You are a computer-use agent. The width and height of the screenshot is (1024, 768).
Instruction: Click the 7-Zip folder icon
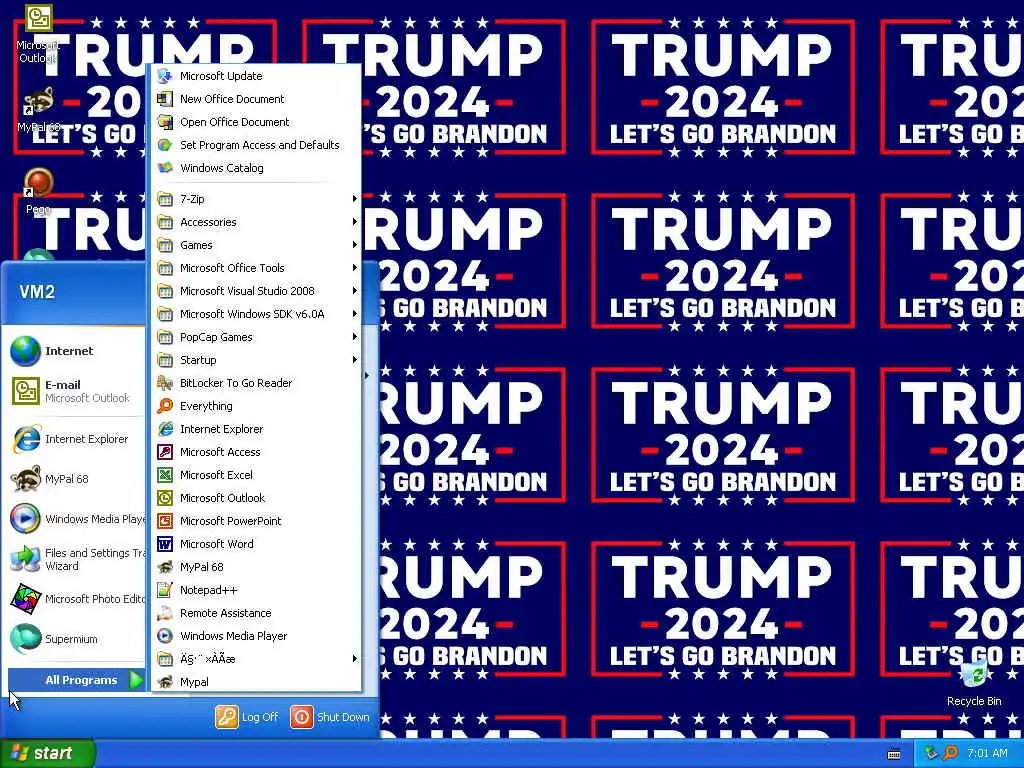point(165,199)
